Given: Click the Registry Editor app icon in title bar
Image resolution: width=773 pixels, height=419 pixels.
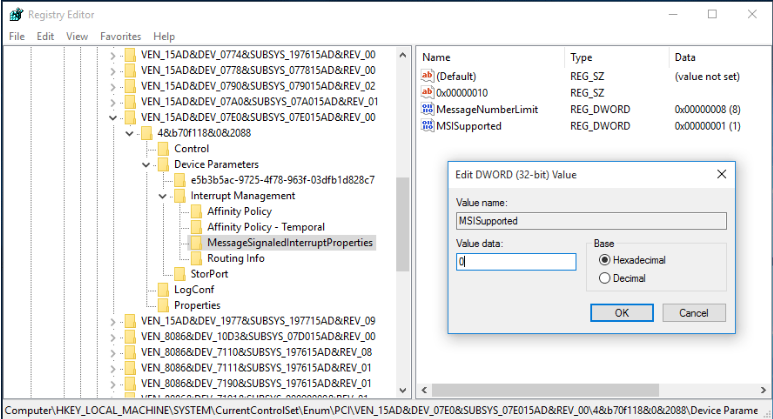Looking at the screenshot, I should [15, 14].
